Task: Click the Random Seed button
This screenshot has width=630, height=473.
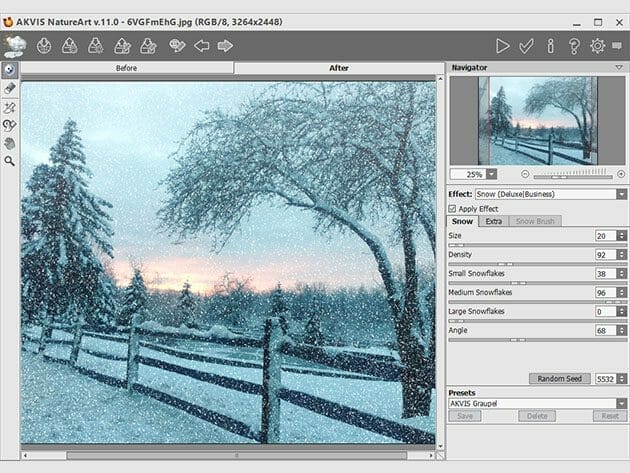Action: point(560,379)
